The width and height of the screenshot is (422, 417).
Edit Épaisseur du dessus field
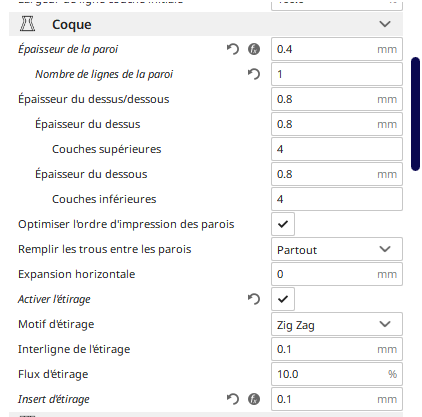tap(337, 124)
